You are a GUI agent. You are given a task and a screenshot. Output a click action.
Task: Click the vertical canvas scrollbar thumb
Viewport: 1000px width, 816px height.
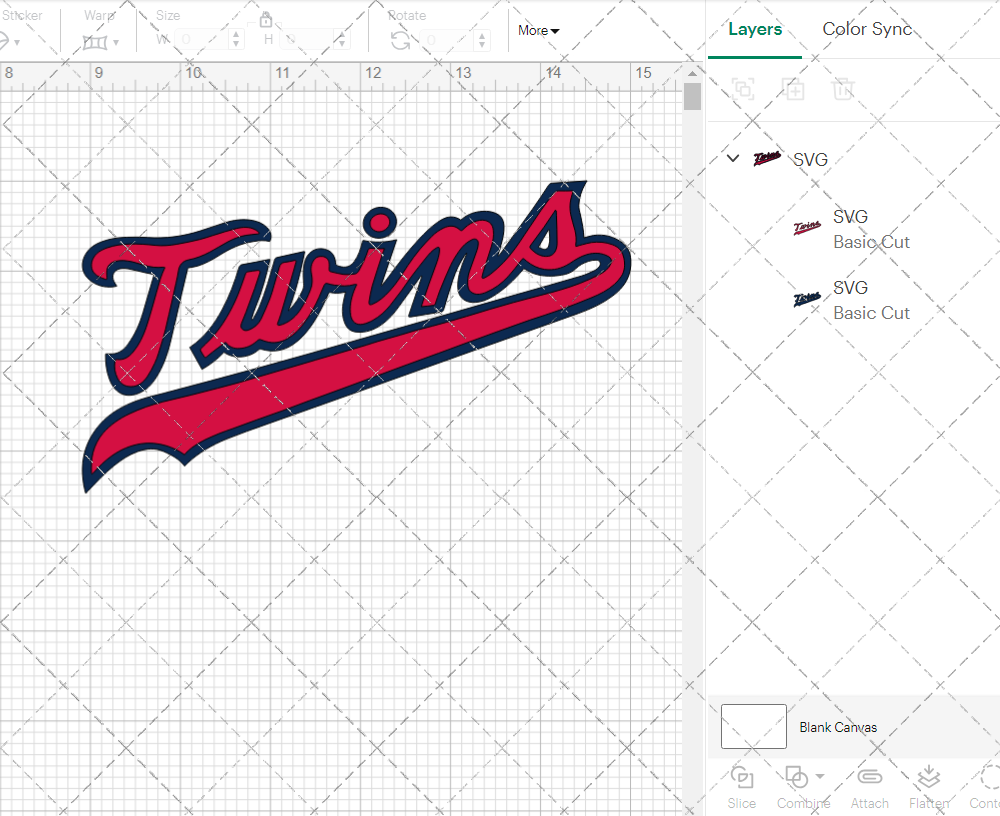[692, 97]
